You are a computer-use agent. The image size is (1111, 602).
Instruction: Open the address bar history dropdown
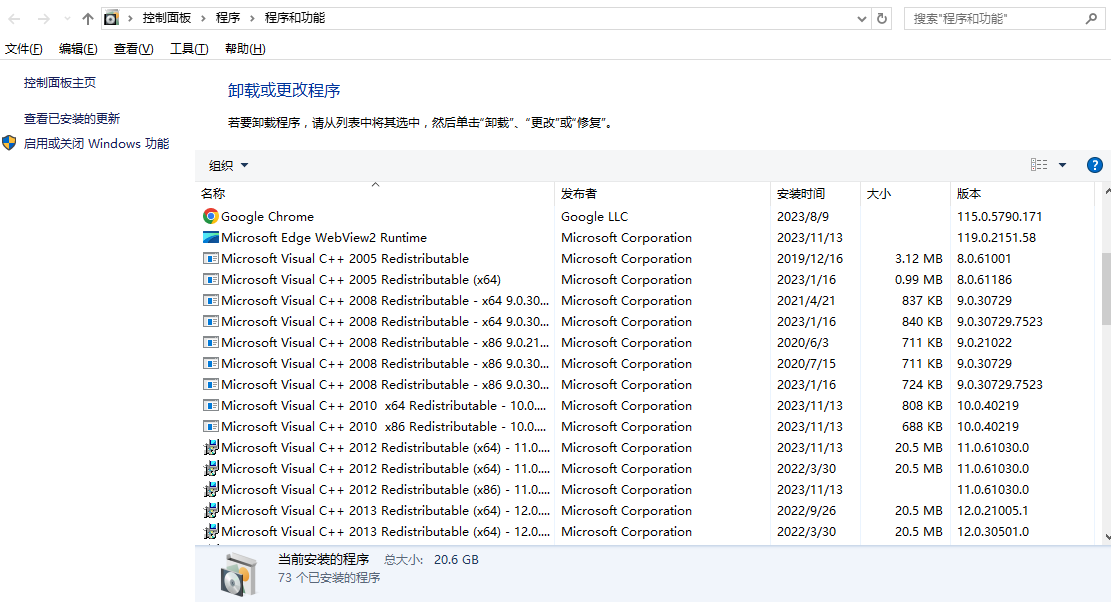pos(861,18)
